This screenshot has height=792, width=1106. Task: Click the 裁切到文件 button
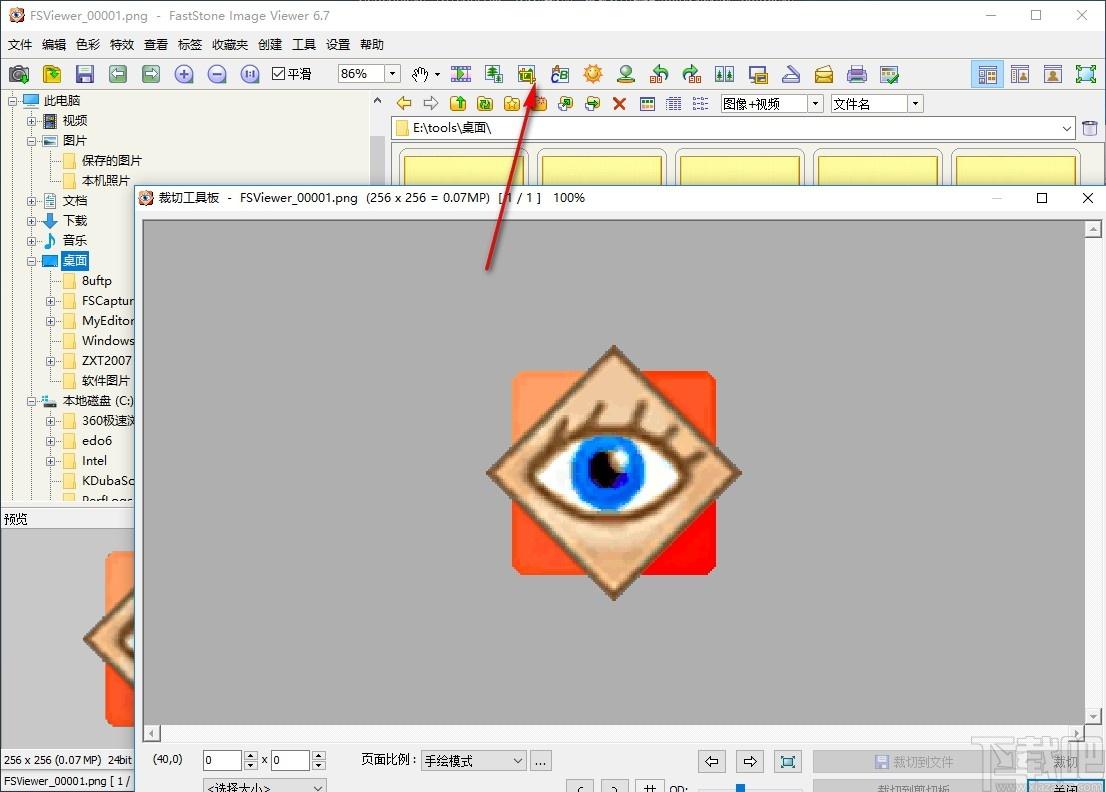pyautogui.click(x=914, y=762)
